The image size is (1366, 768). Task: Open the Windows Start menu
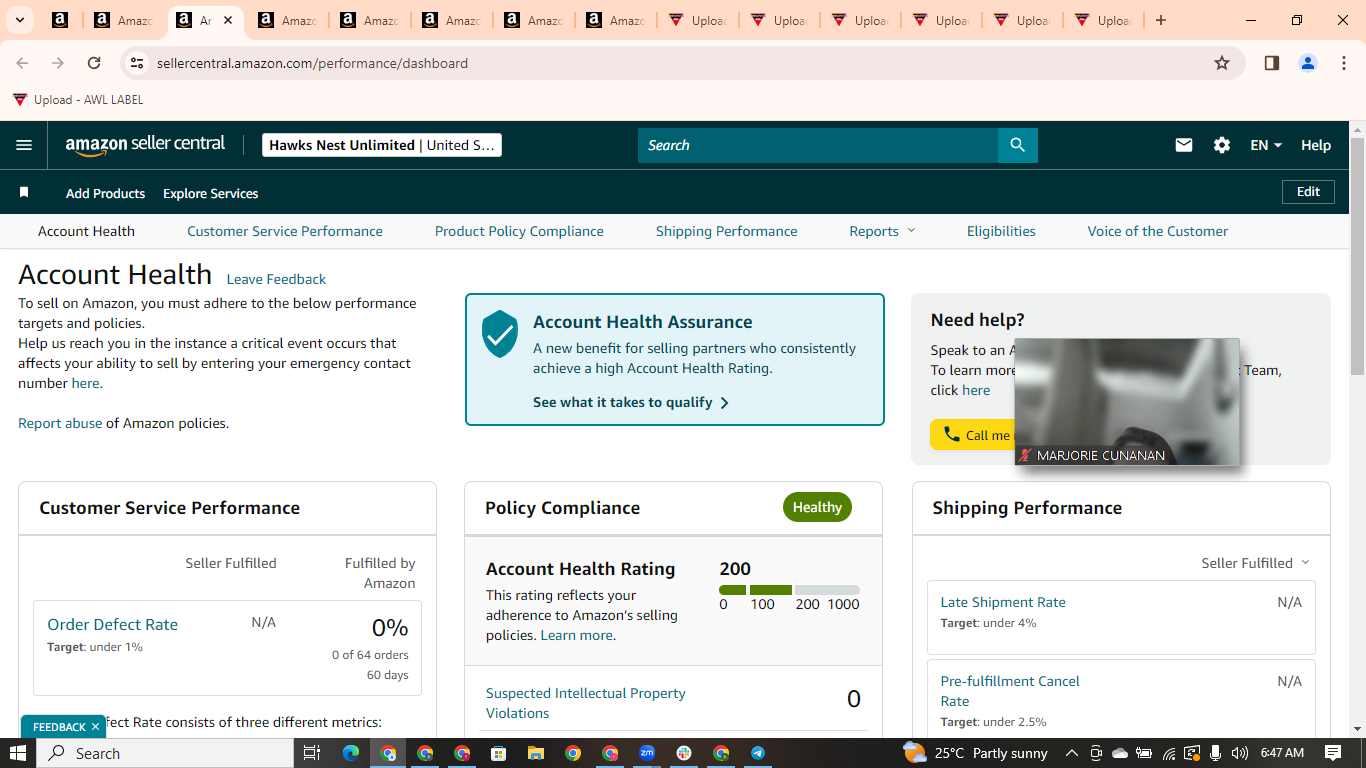coord(18,753)
